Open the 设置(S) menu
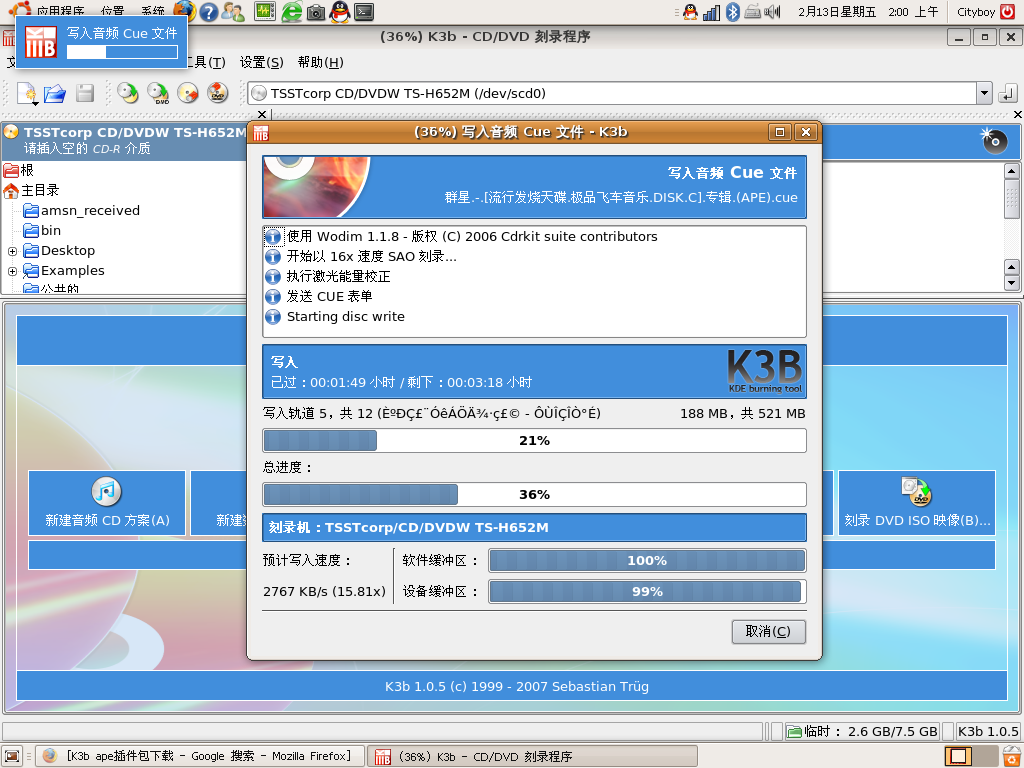The image size is (1024, 768). [261, 62]
